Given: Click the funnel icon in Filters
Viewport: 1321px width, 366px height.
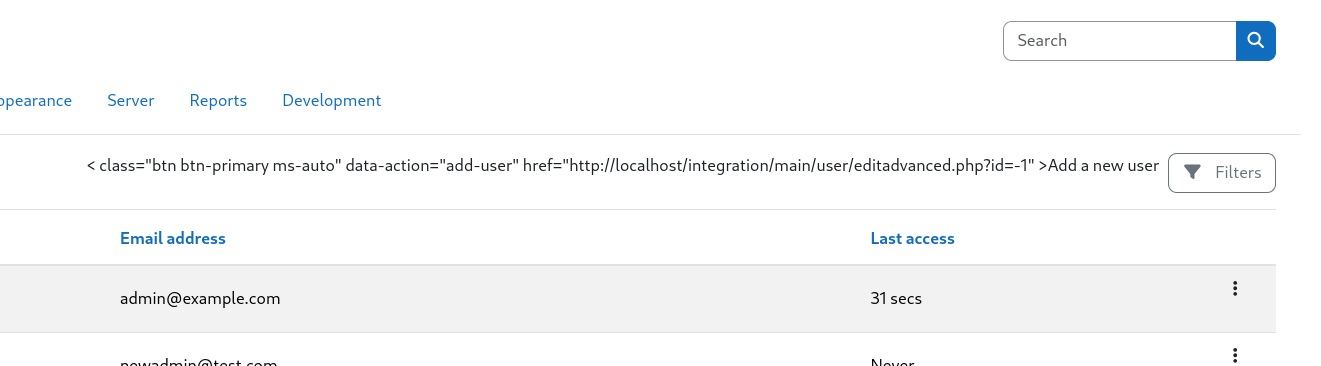Looking at the screenshot, I should pos(1192,173).
